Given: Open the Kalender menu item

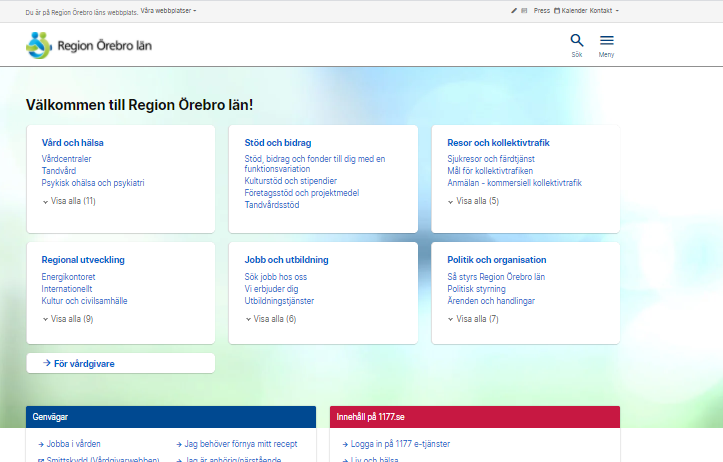Looking at the screenshot, I should 574,10.
